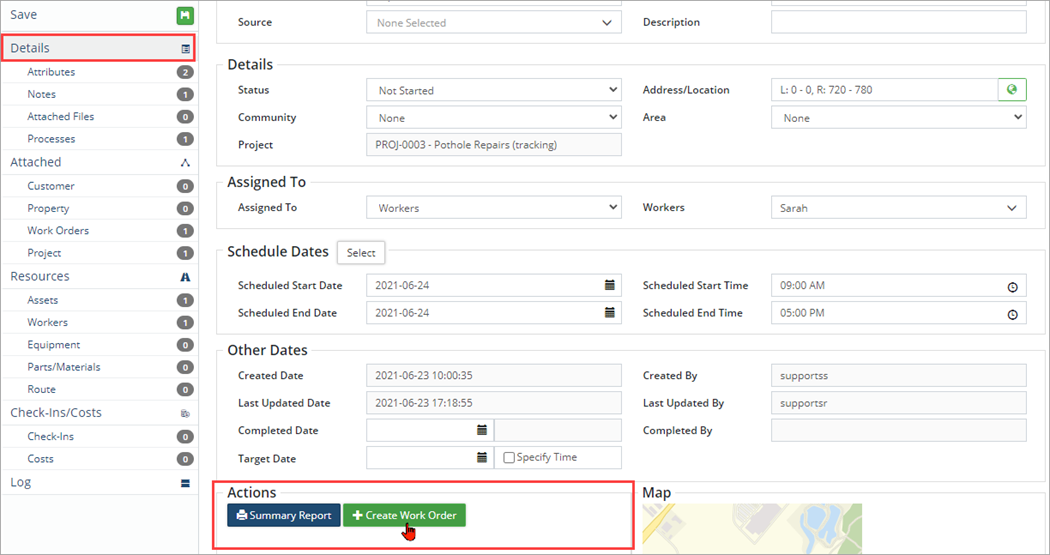Open calendar for Target Date
The width and height of the screenshot is (1050, 555).
pos(481,457)
